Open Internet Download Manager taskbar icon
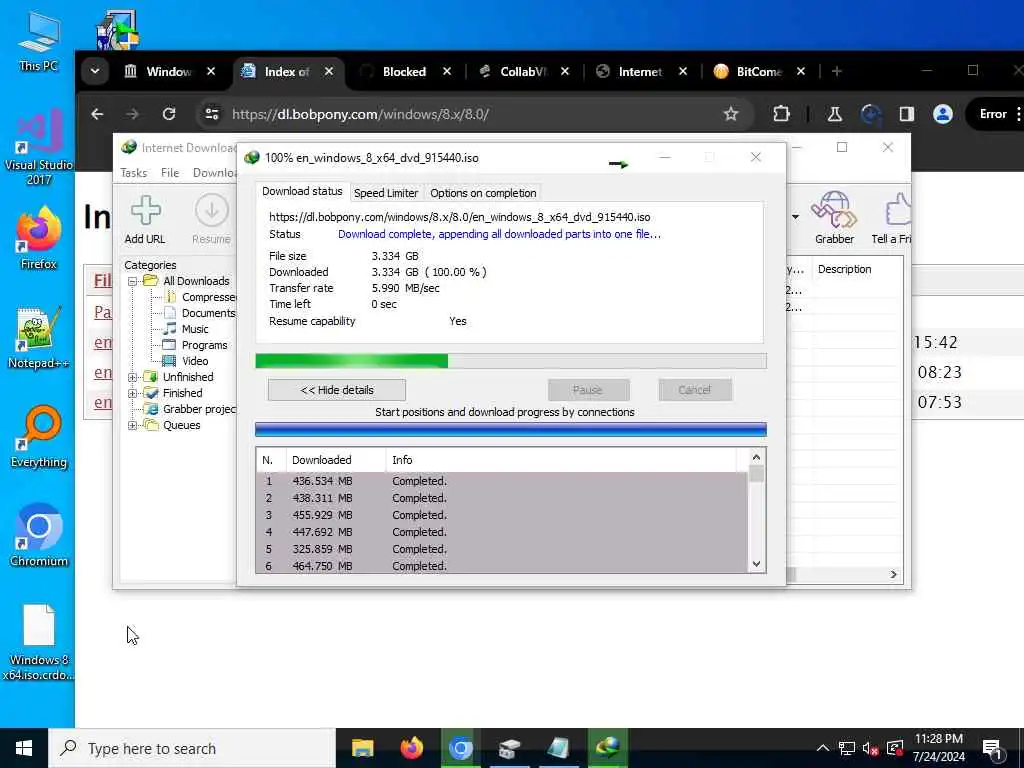The width and height of the screenshot is (1024, 768). tap(607, 748)
